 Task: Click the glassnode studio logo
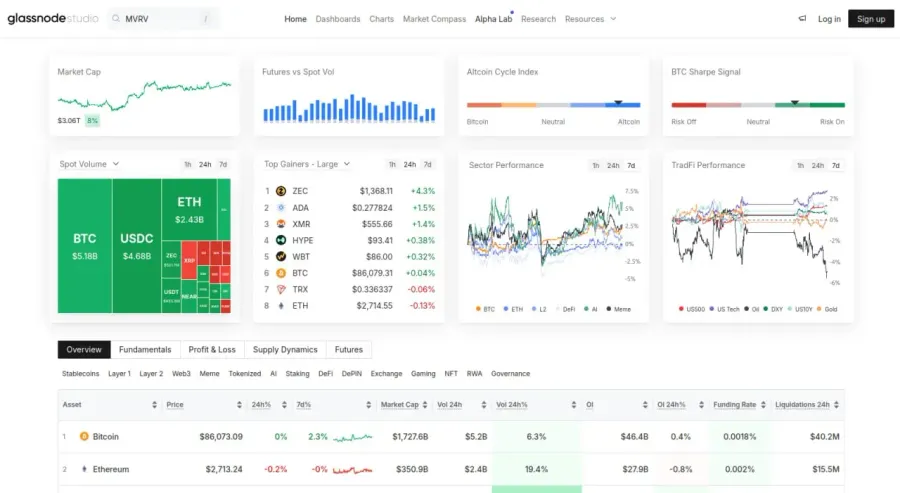[x=53, y=18]
